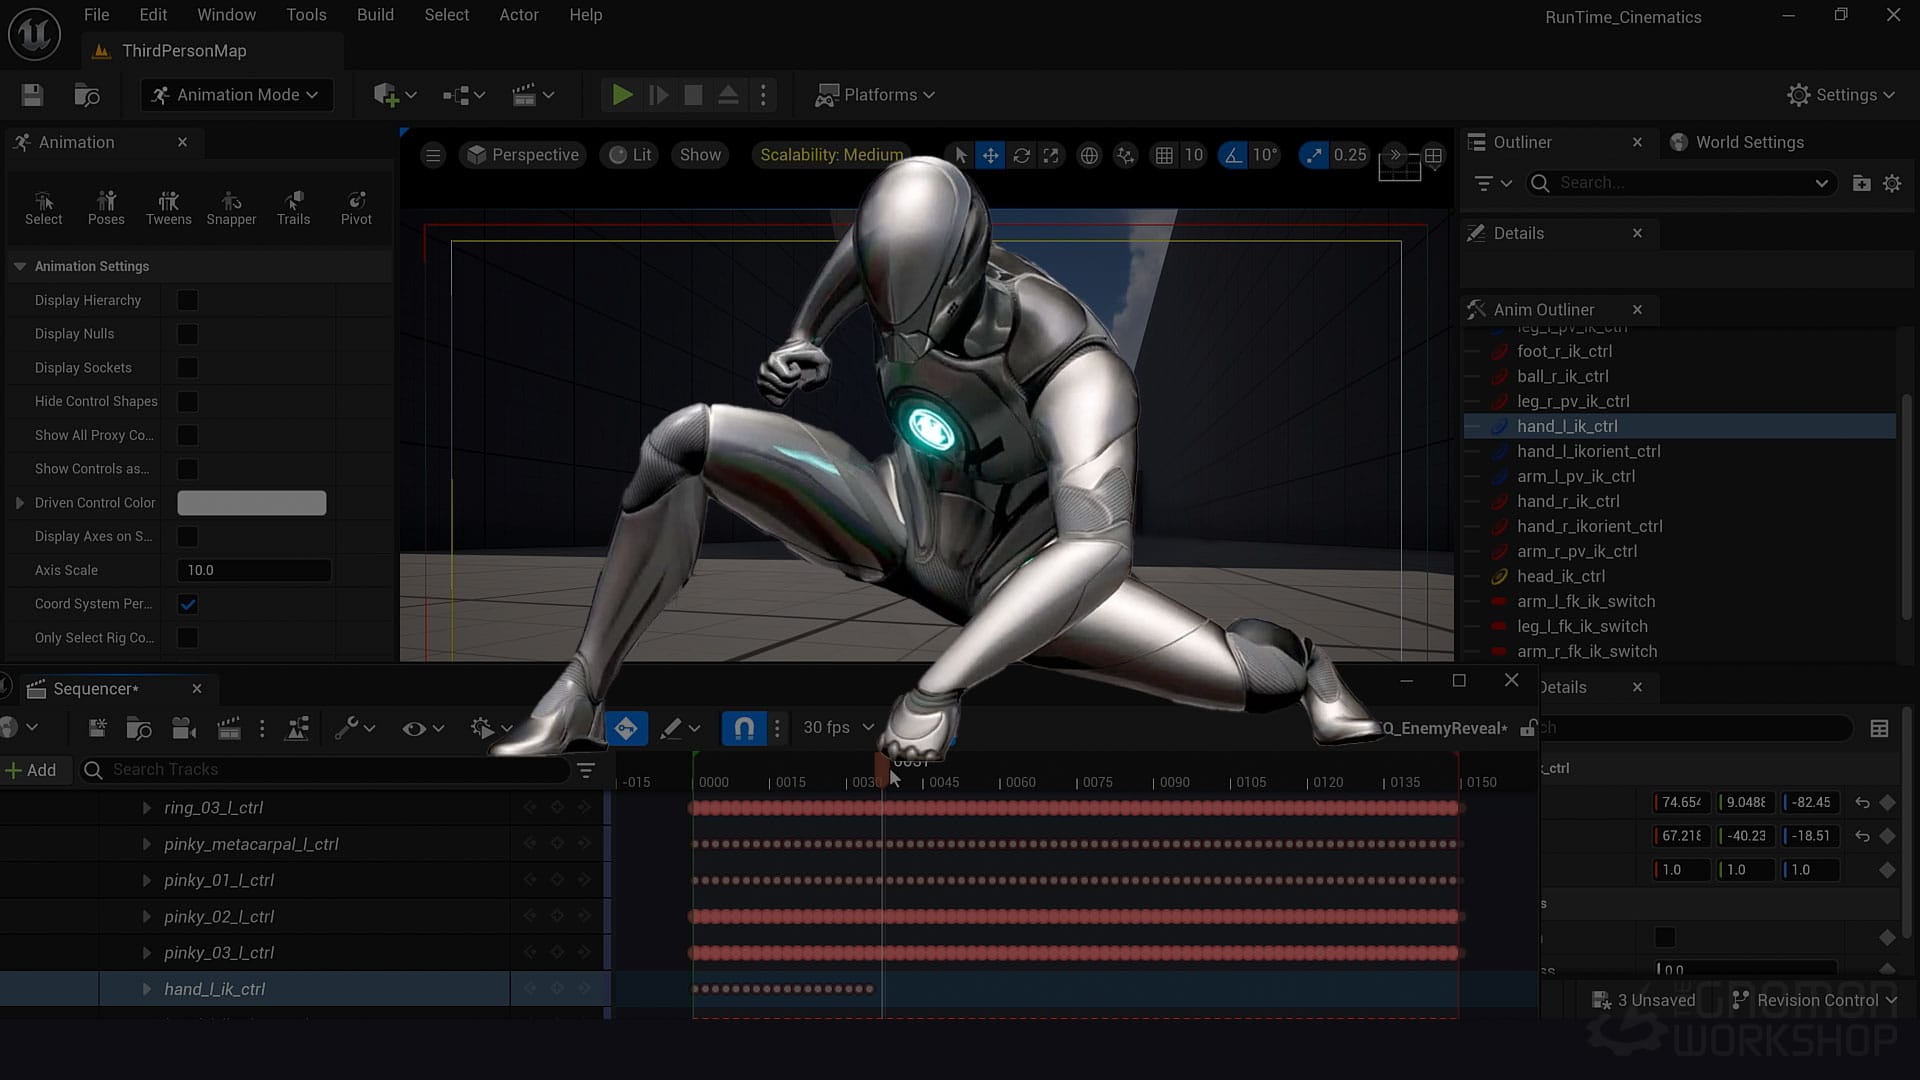The width and height of the screenshot is (1920, 1080).
Task: Open the Build menu
Action: pos(375,15)
